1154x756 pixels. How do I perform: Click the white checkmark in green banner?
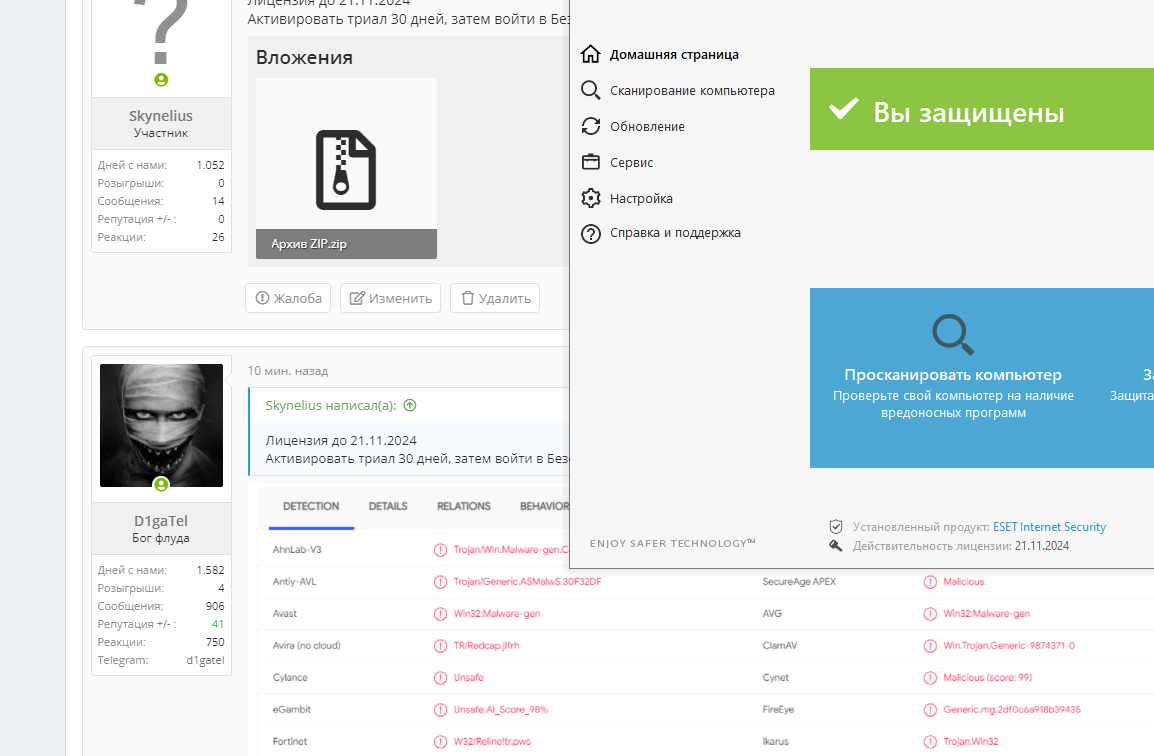point(843,109)
